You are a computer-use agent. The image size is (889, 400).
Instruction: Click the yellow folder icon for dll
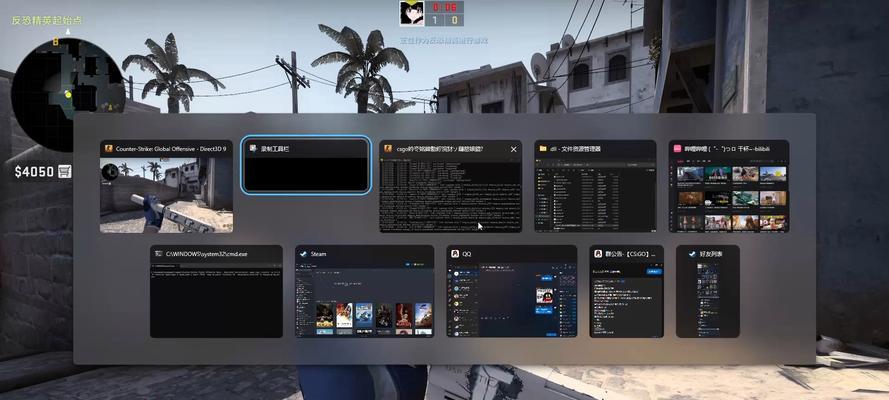(543, 148)
